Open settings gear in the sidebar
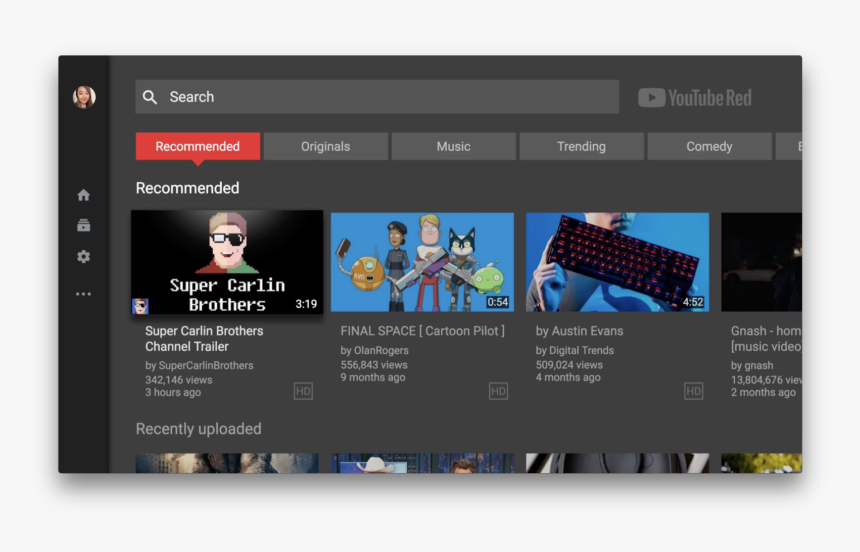 tap(83, 256)
